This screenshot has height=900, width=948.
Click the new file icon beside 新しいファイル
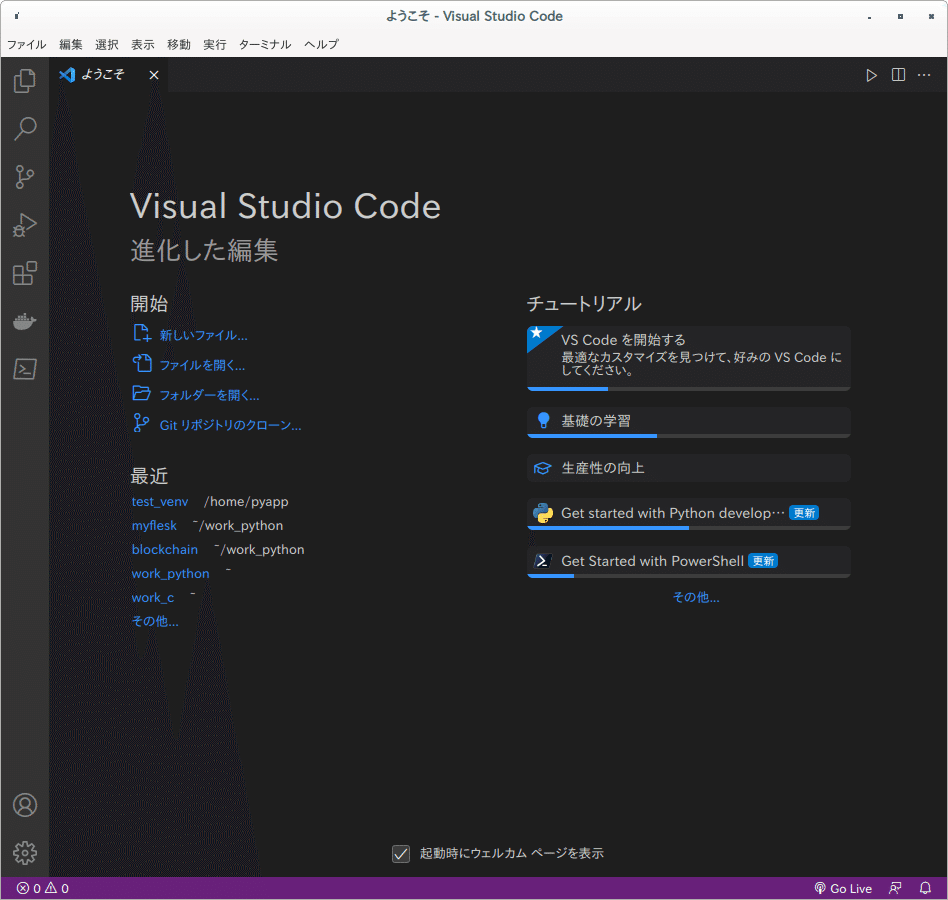pyautogui.click(x=141, y=333)
